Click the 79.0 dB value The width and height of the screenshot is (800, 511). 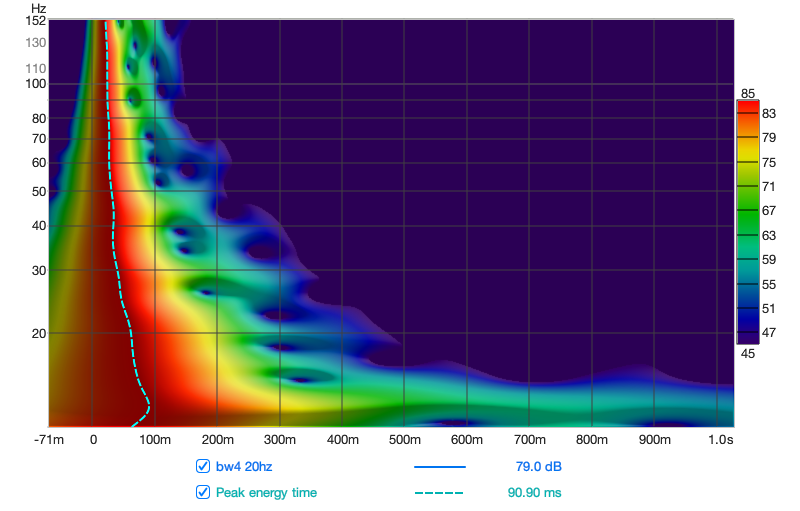click(x=538, y=467)
